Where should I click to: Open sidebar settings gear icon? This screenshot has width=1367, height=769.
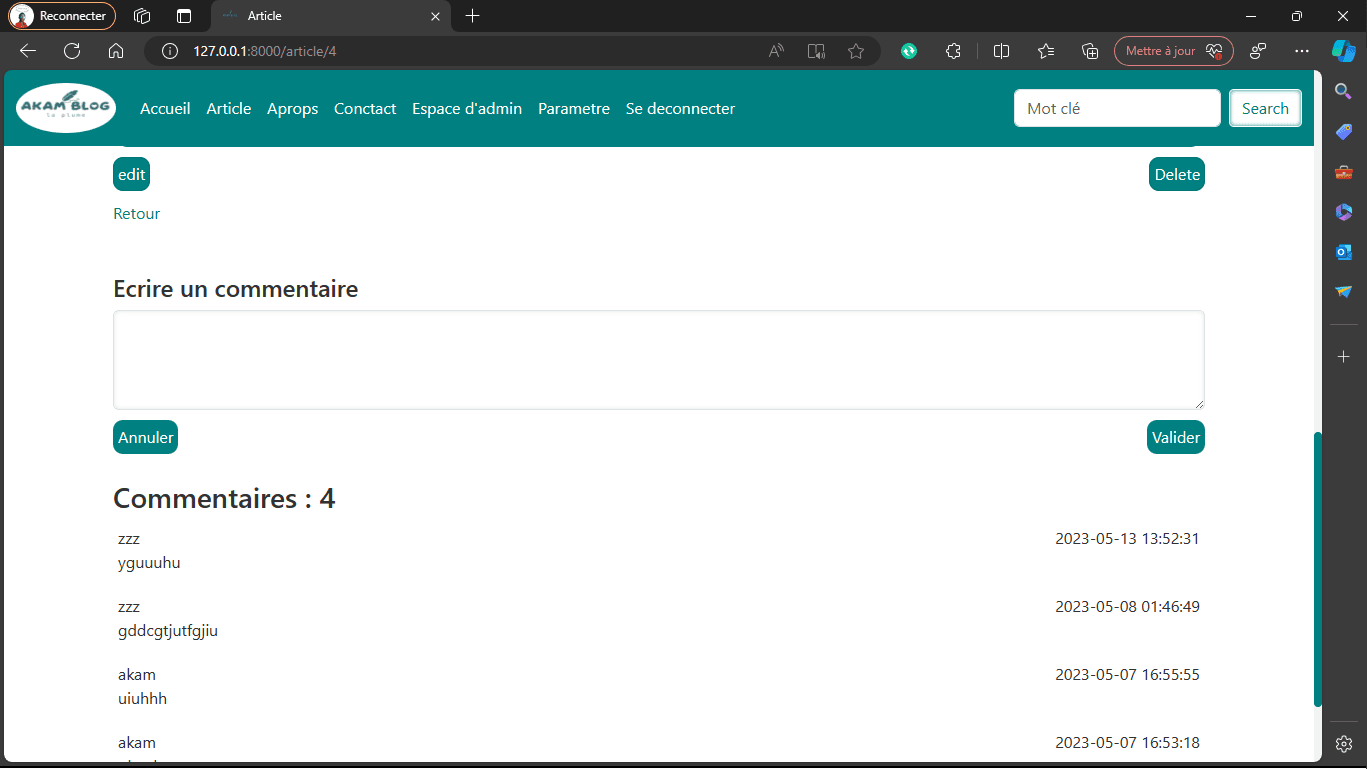(1344, 744)
